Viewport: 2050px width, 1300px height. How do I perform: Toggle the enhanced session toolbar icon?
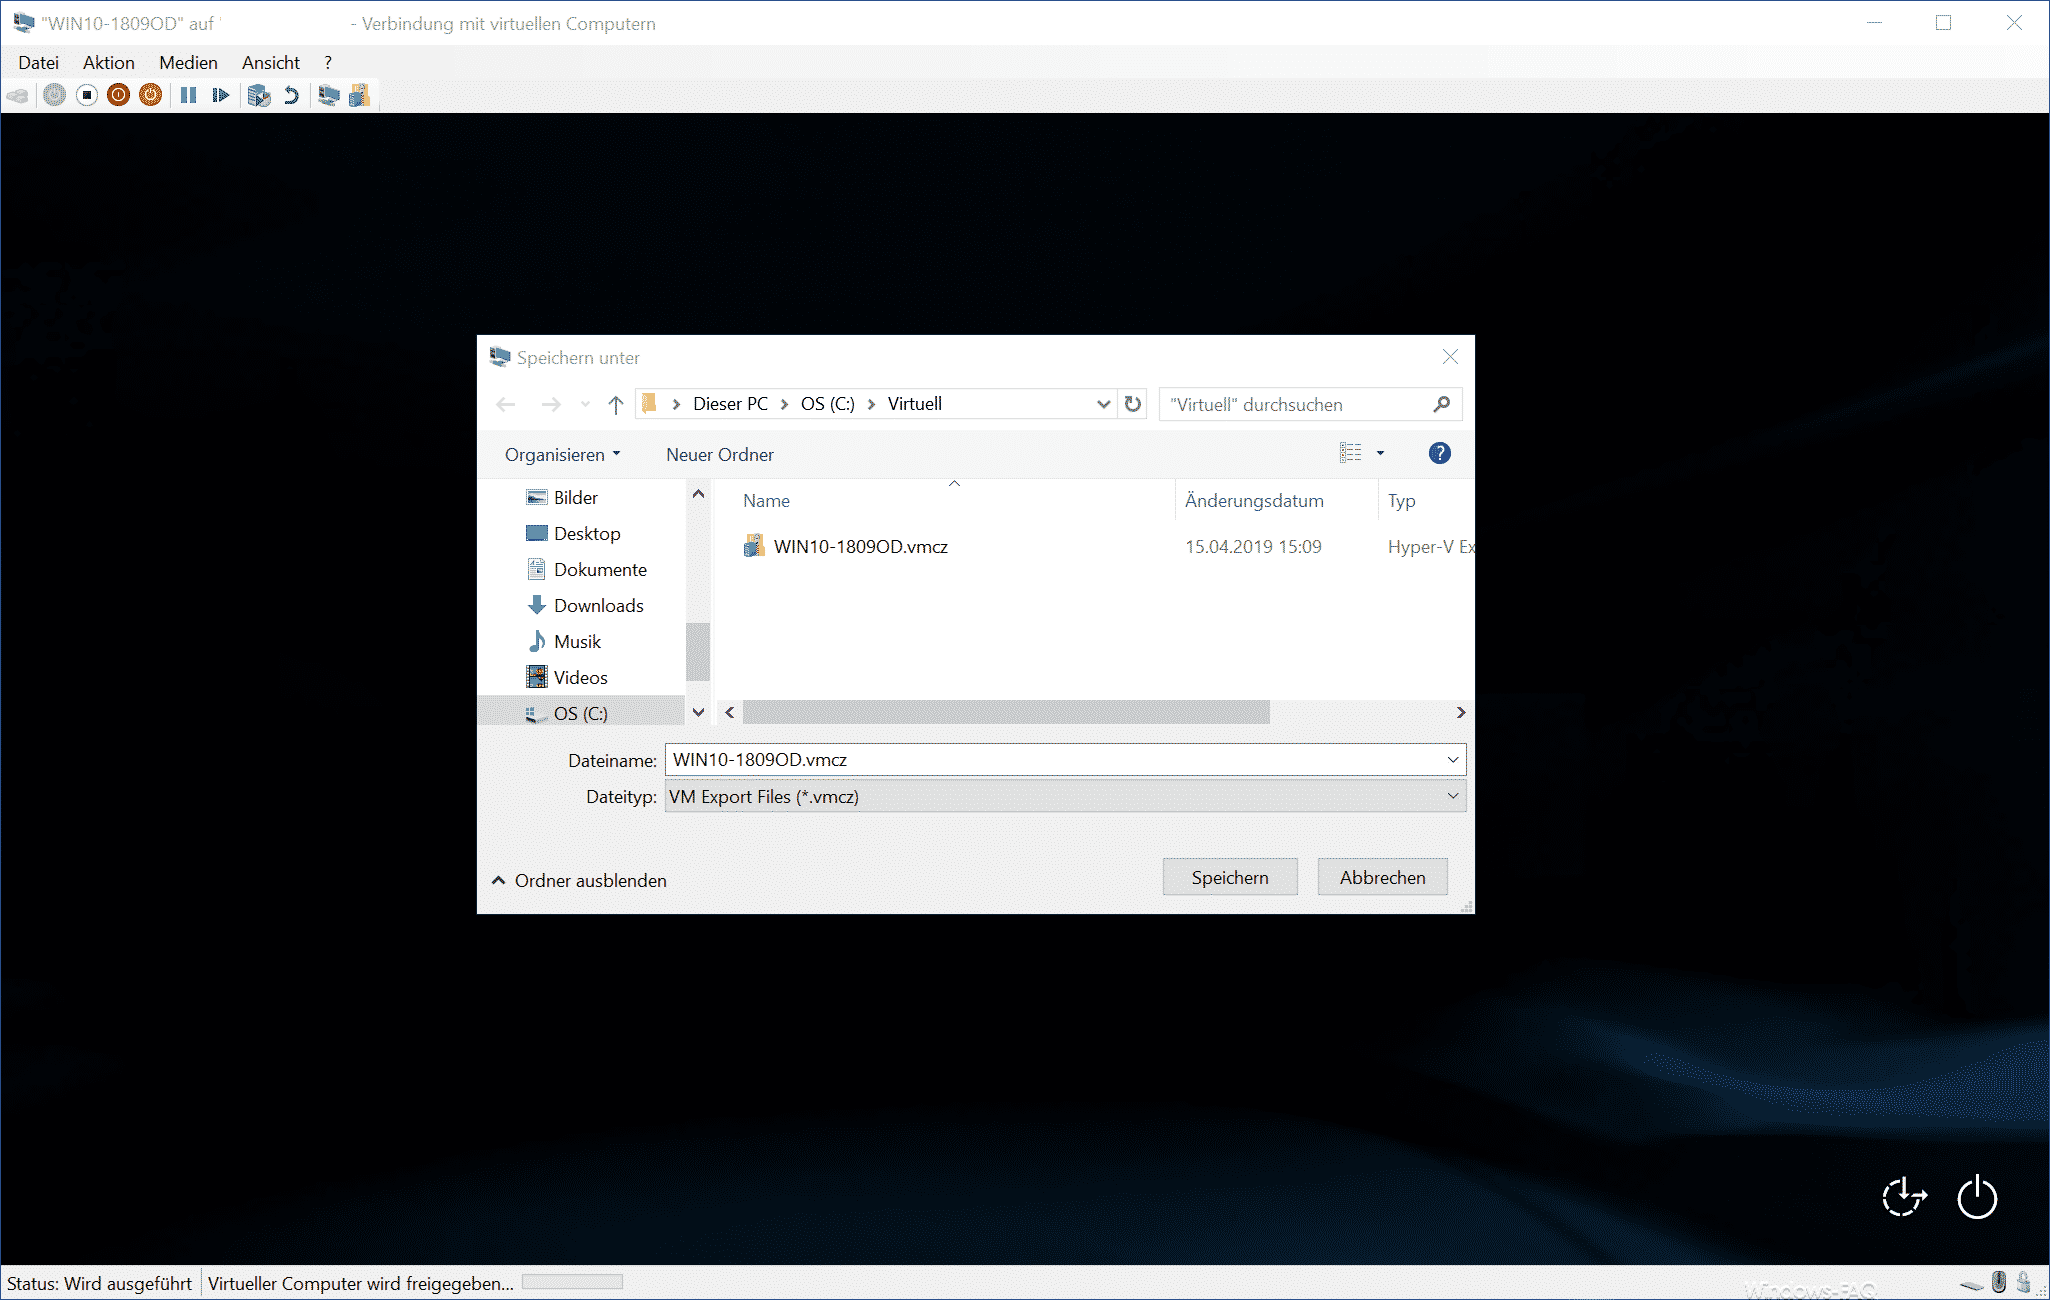(x=329, y=95)
